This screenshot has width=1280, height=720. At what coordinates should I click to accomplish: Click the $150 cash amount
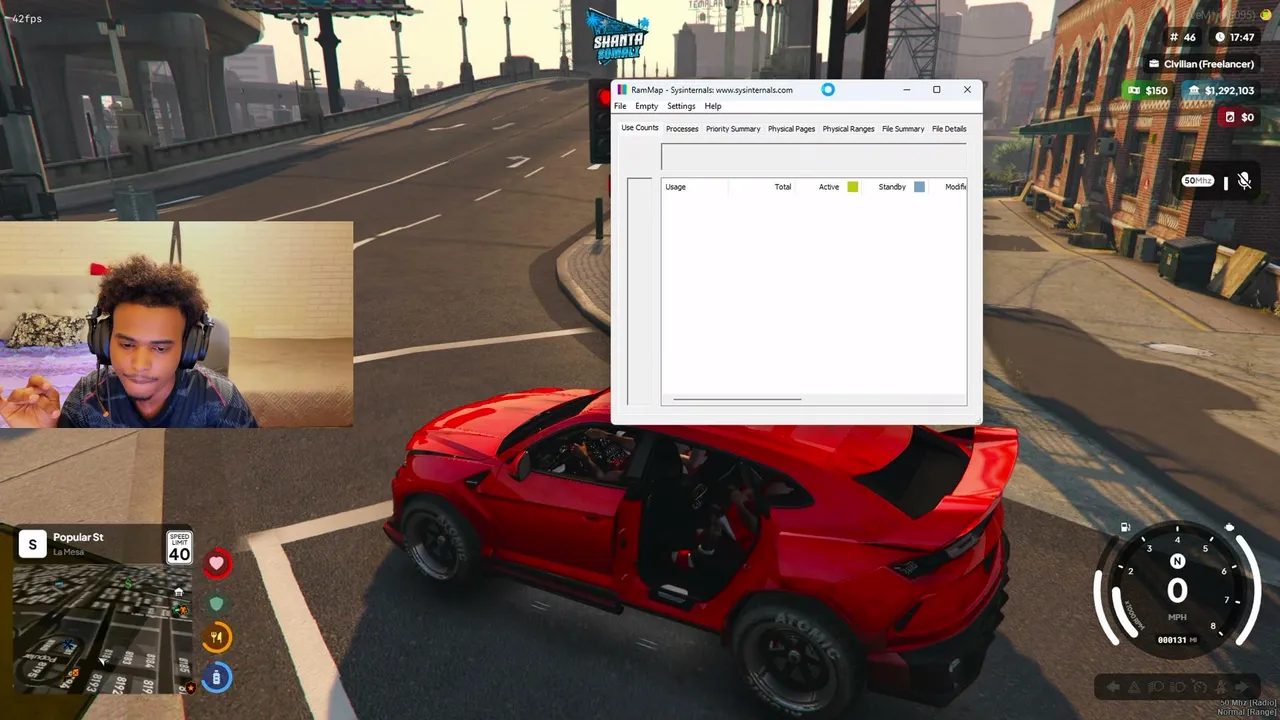(1156, 91)
